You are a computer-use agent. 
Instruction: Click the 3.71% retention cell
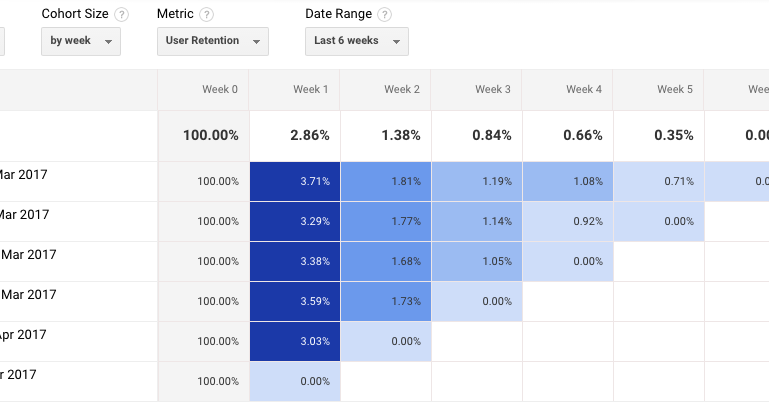pos(295,181)
